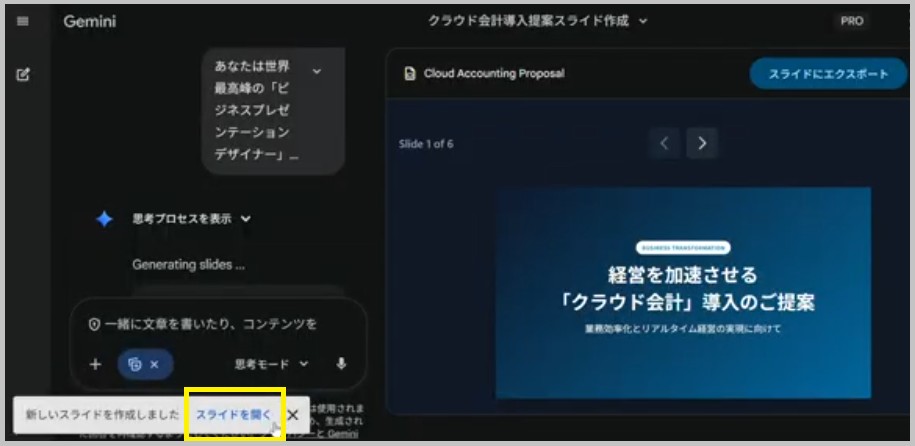Click the Slide 1 of 6 indicator
This screenshot has height=446, width=915.
pos(426,144)
